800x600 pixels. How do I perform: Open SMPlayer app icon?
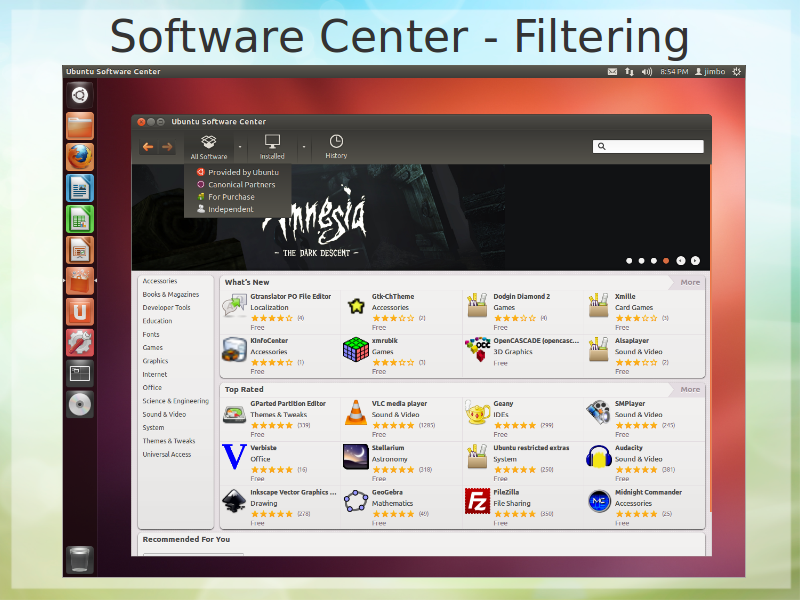(x=598, y=413)
